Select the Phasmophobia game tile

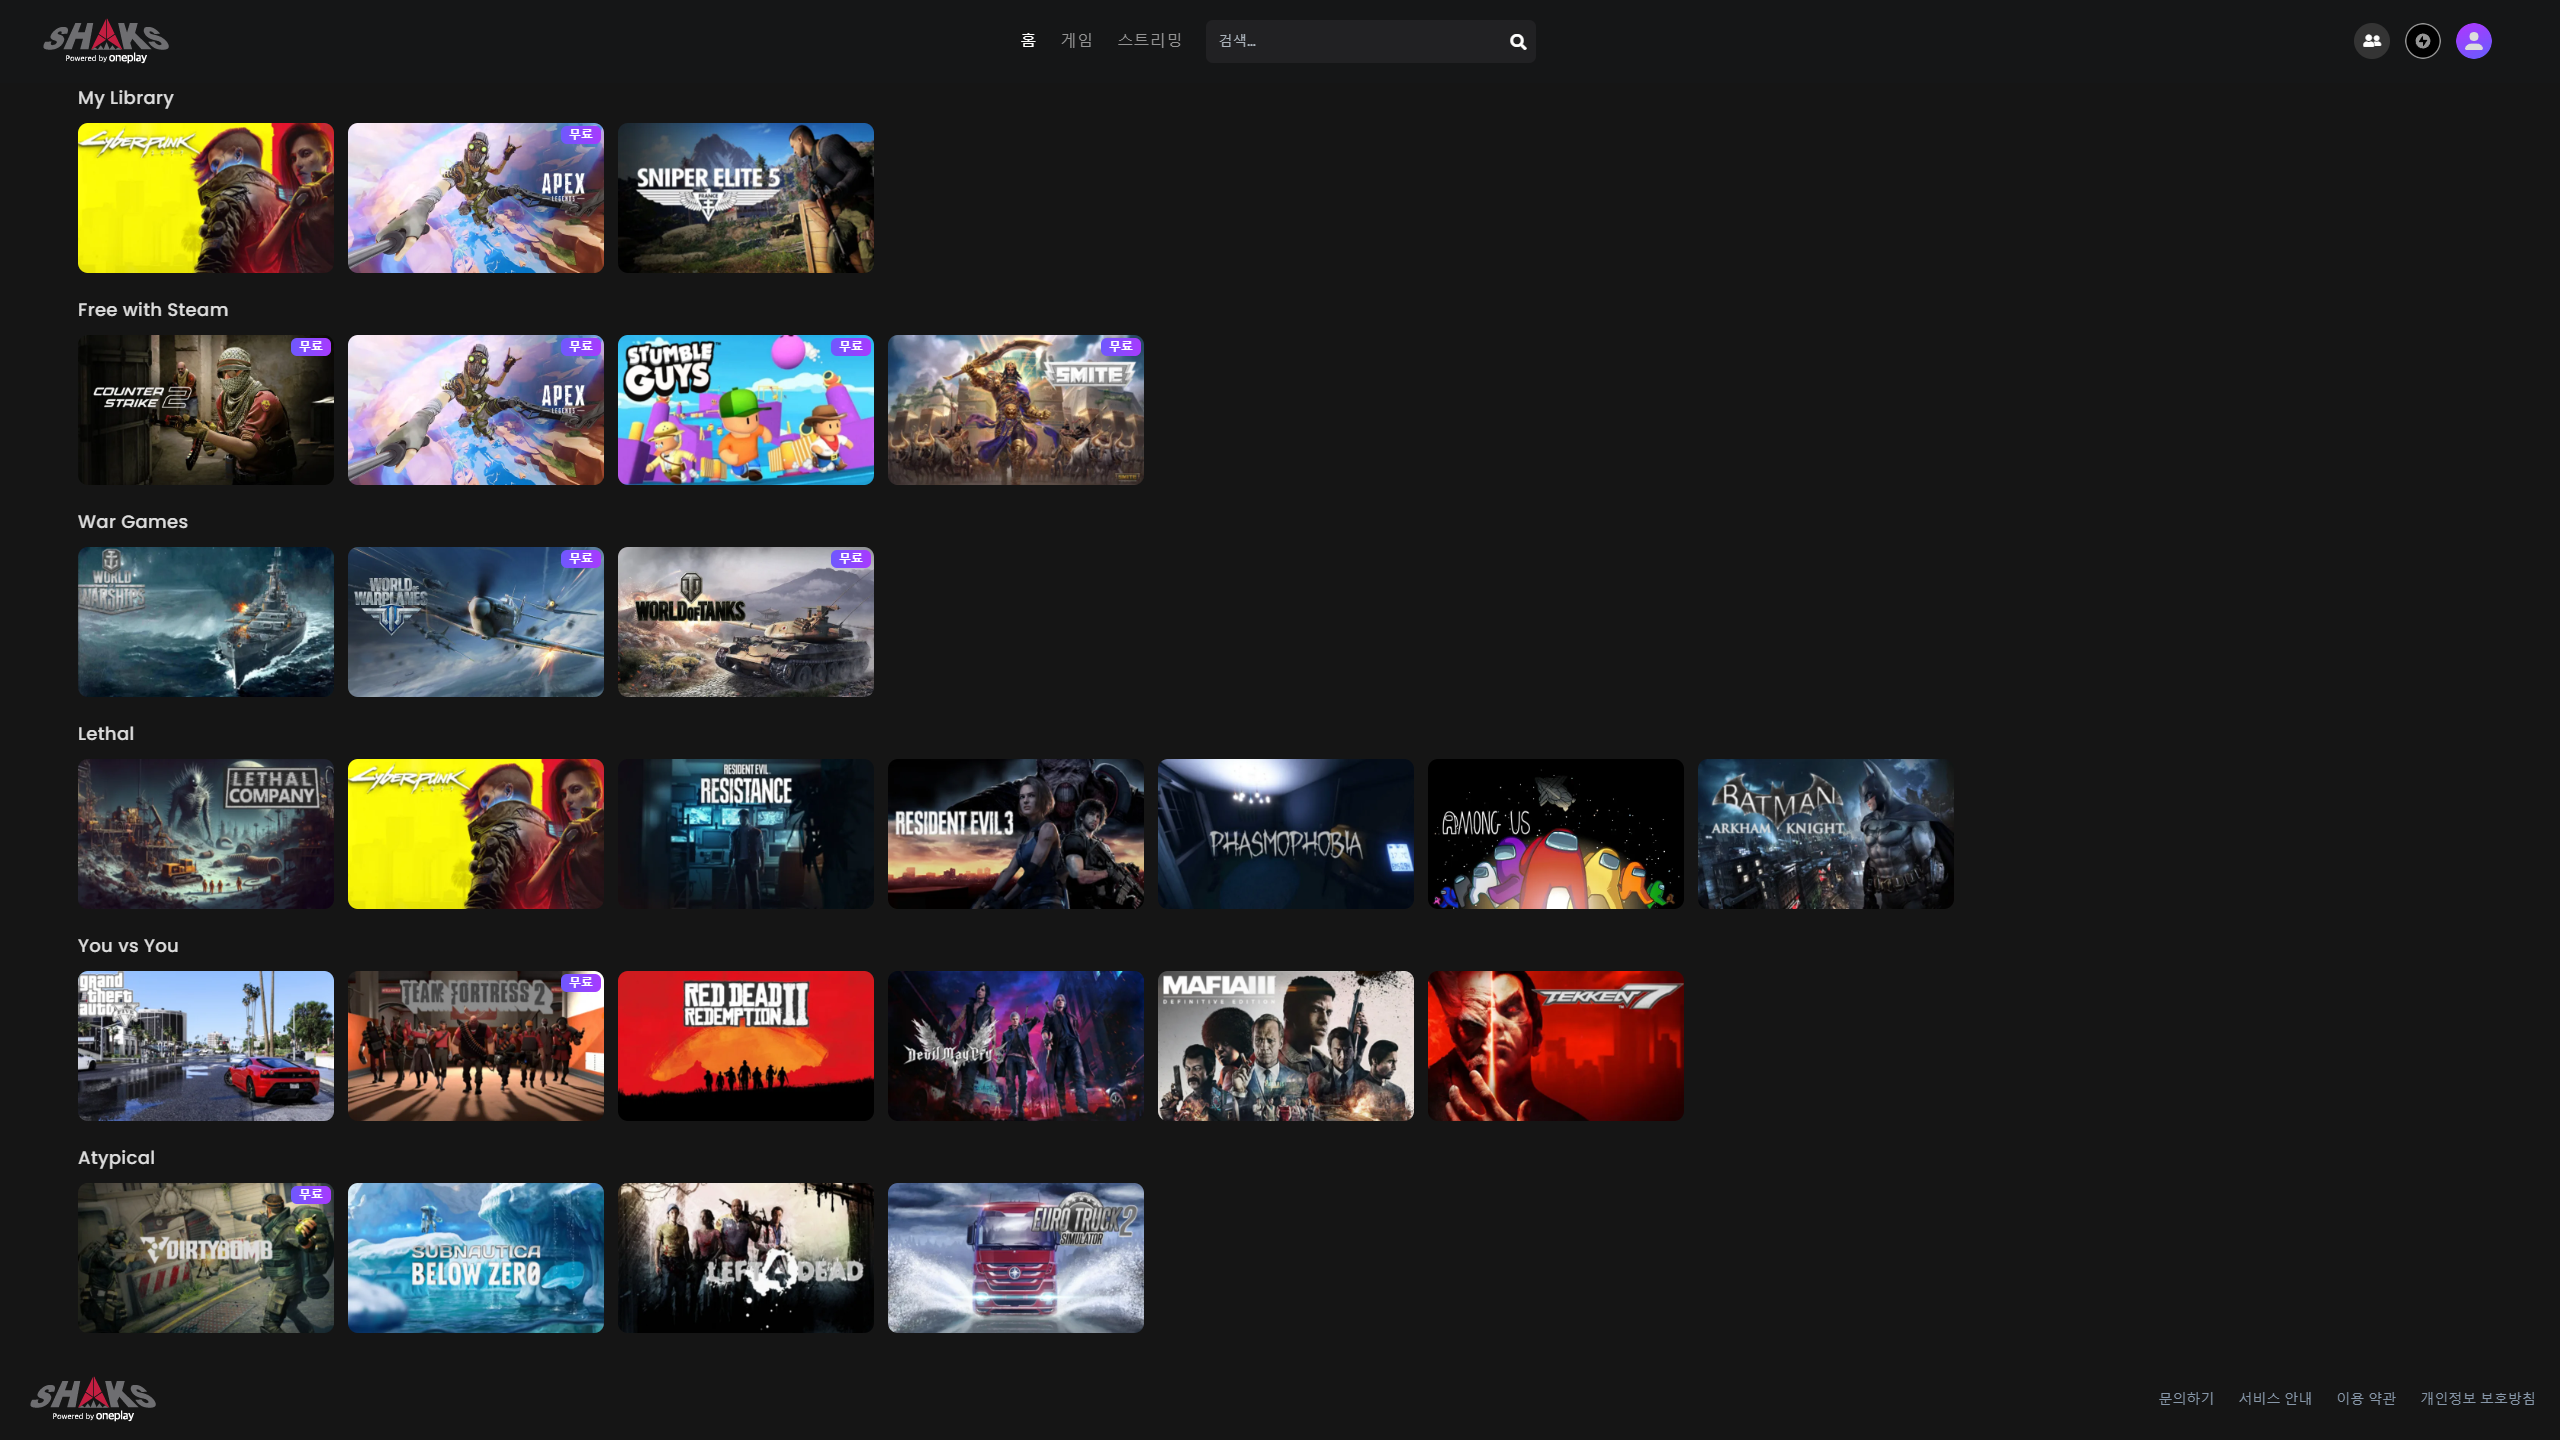[1285, 834]
